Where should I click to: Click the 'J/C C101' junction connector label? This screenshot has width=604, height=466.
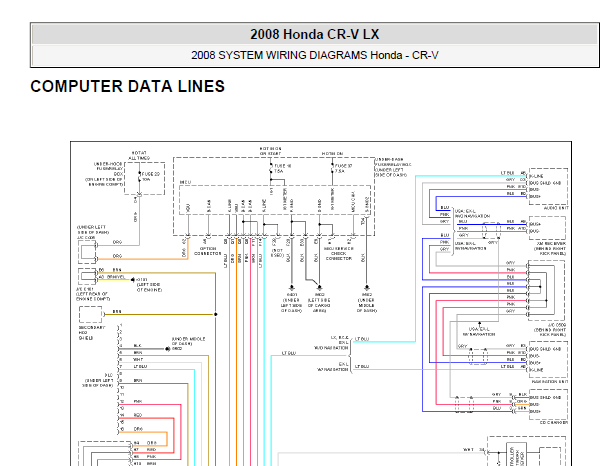click(x=84, y=288)
